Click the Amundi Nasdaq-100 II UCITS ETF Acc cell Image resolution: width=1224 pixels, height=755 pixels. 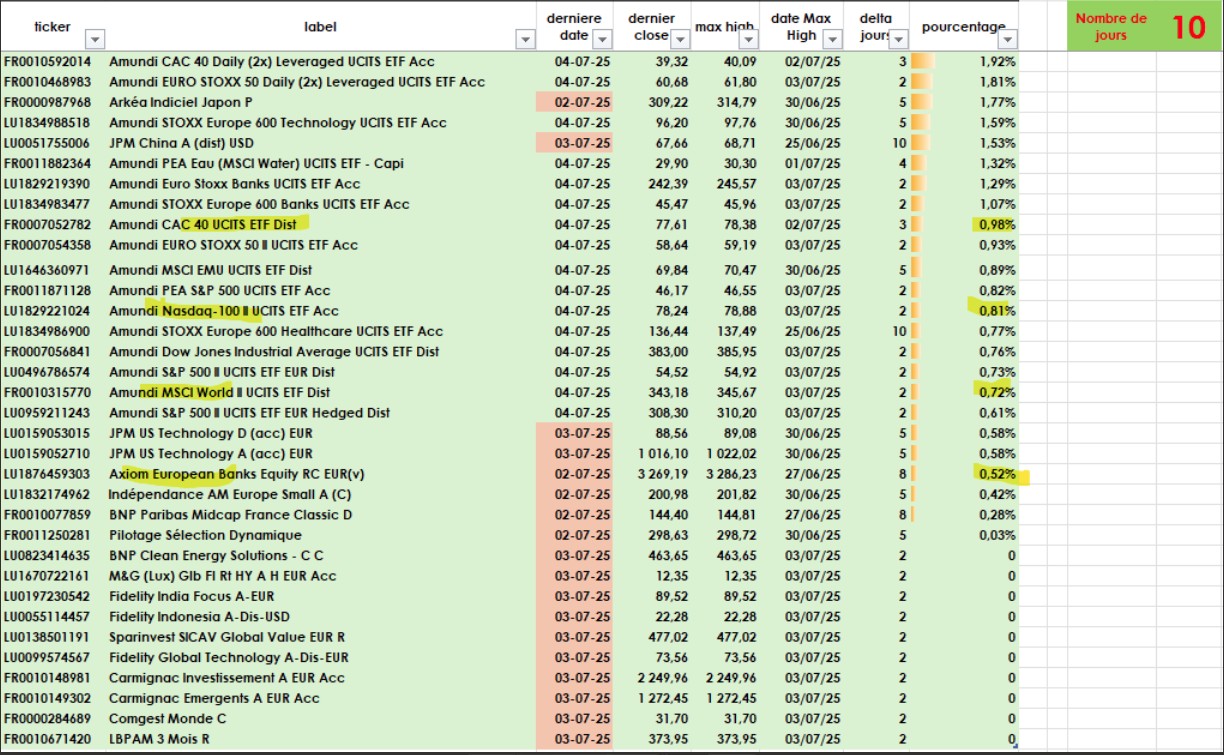223,311
